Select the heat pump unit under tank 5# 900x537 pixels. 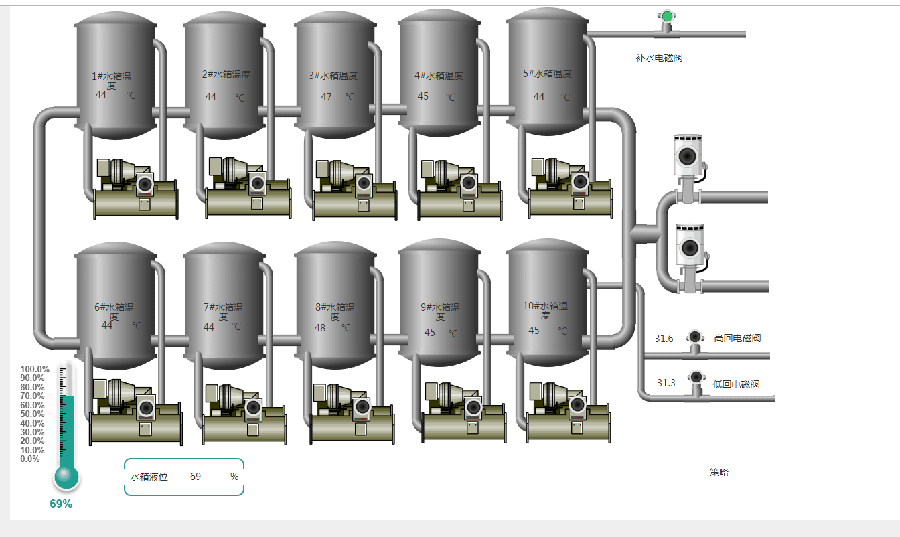pos(568,187)
